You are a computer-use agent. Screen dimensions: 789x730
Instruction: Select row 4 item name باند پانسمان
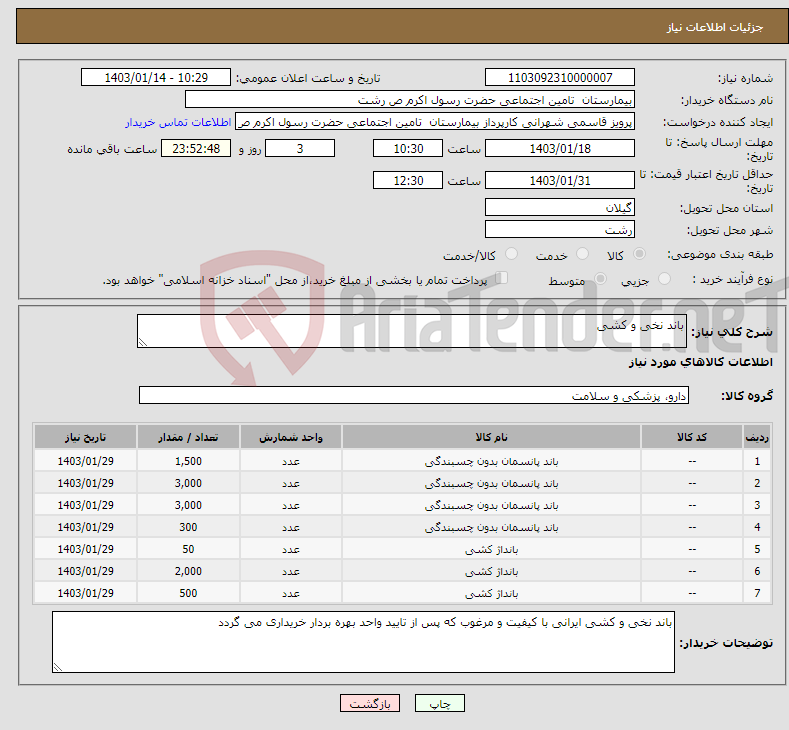tap(492, 528)
